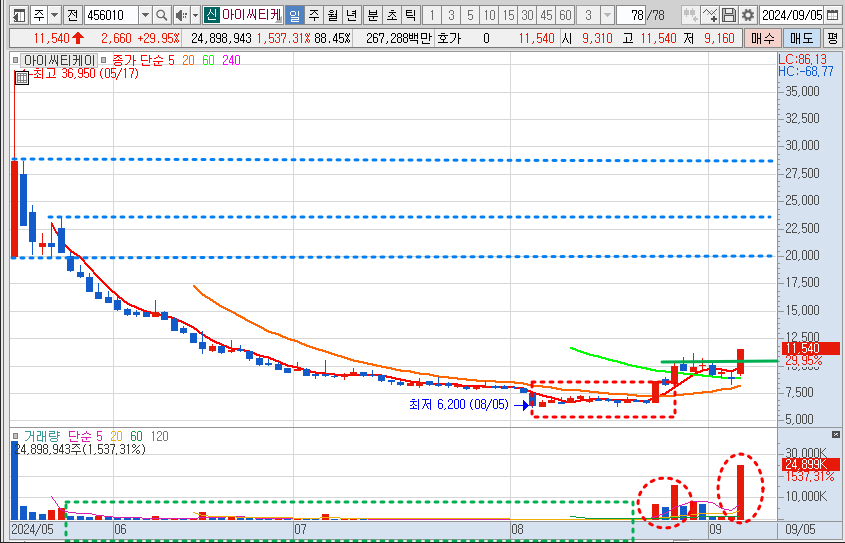Click the 최저 6,200 (08/05) low label
This screenshot has height=543, width=845.
click(x=459, y=405)
